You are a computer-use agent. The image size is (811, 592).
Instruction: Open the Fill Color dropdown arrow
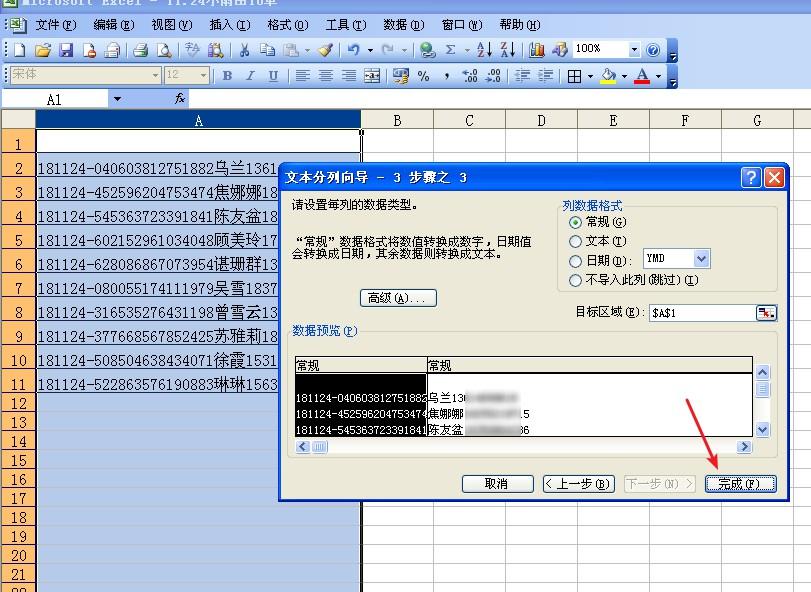coord(624,77)
